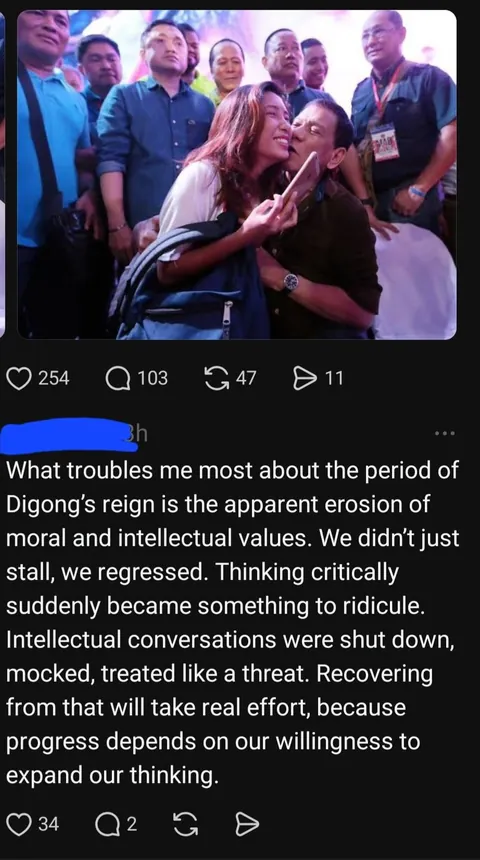Tap the 11 shares count number
480x860 pixels.
tap(334, 378)
